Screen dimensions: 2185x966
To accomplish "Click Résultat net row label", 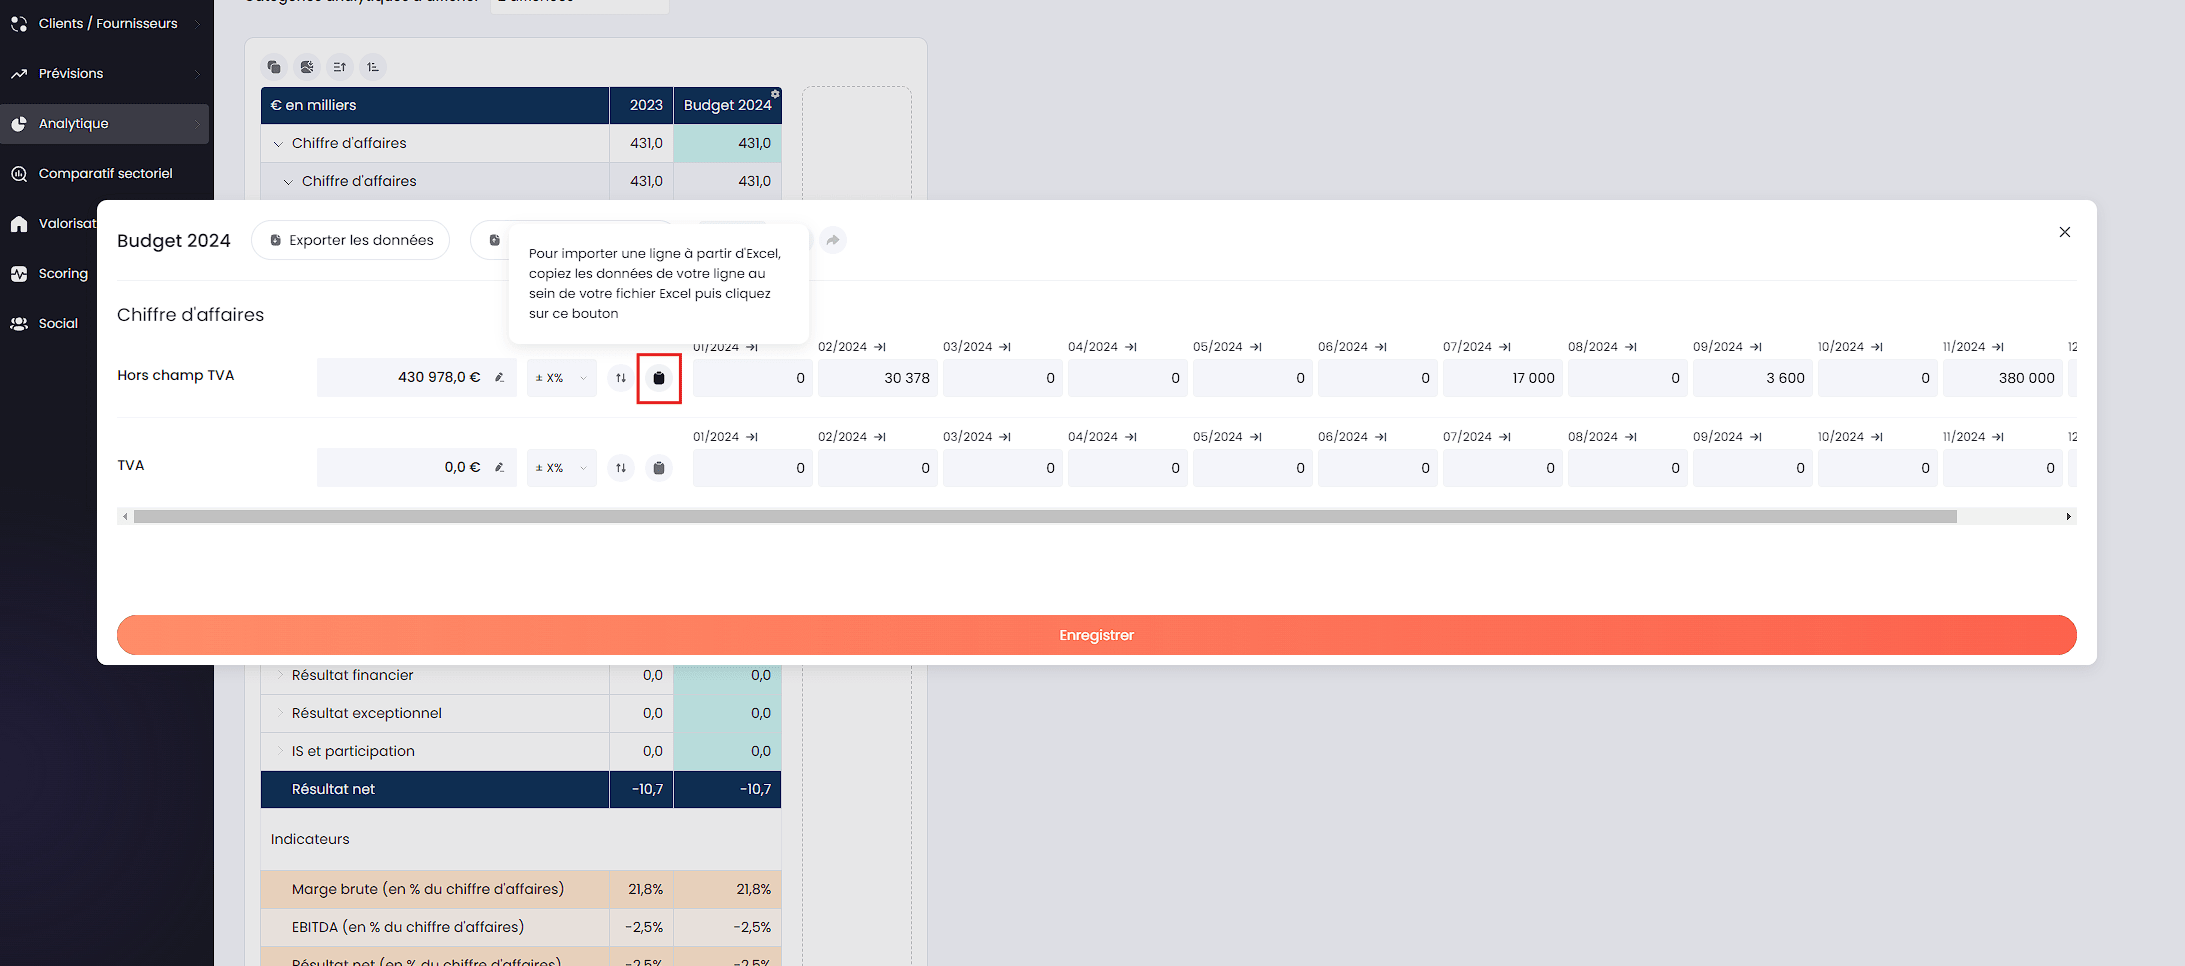I will pos(333,789).
